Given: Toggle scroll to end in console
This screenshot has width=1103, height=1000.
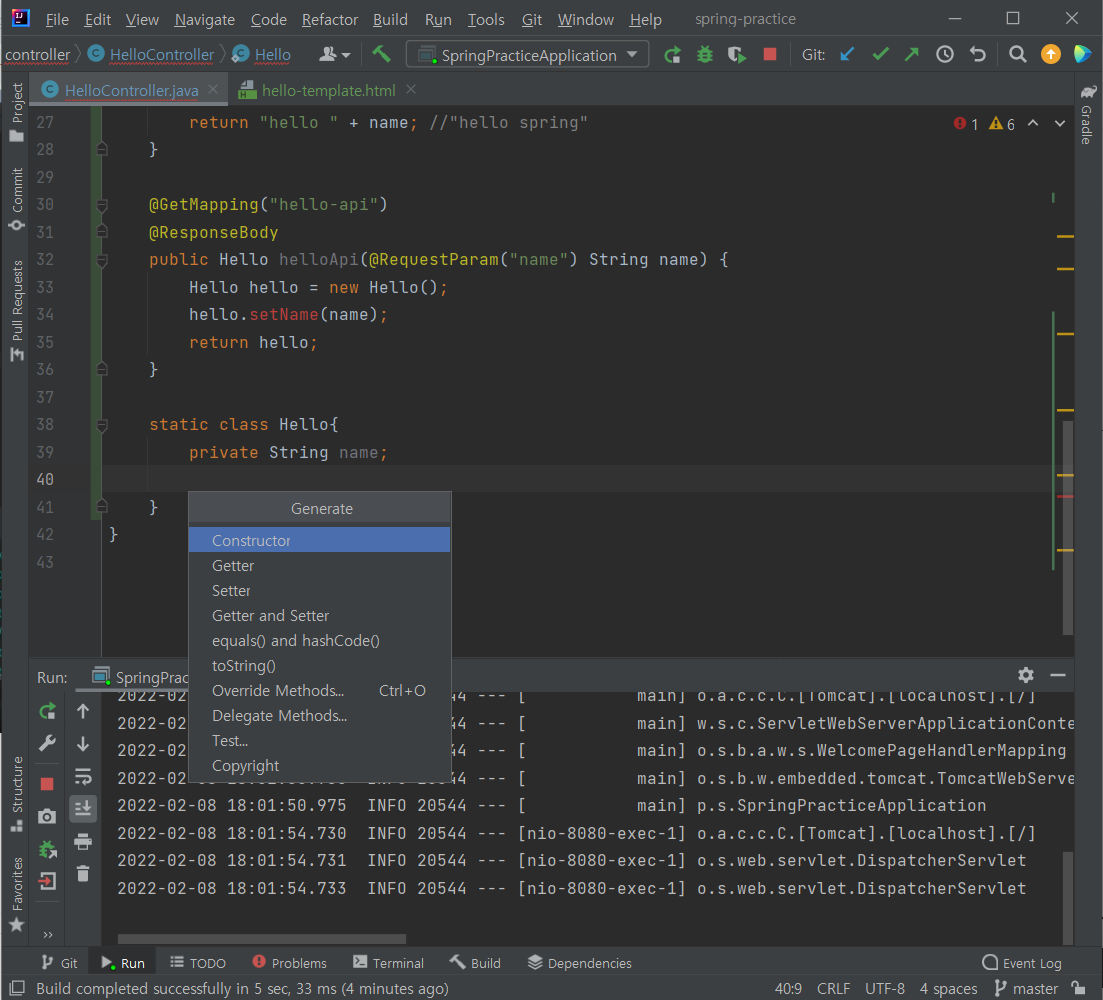Looking at the screenshot, I should (x=83, y=809).
